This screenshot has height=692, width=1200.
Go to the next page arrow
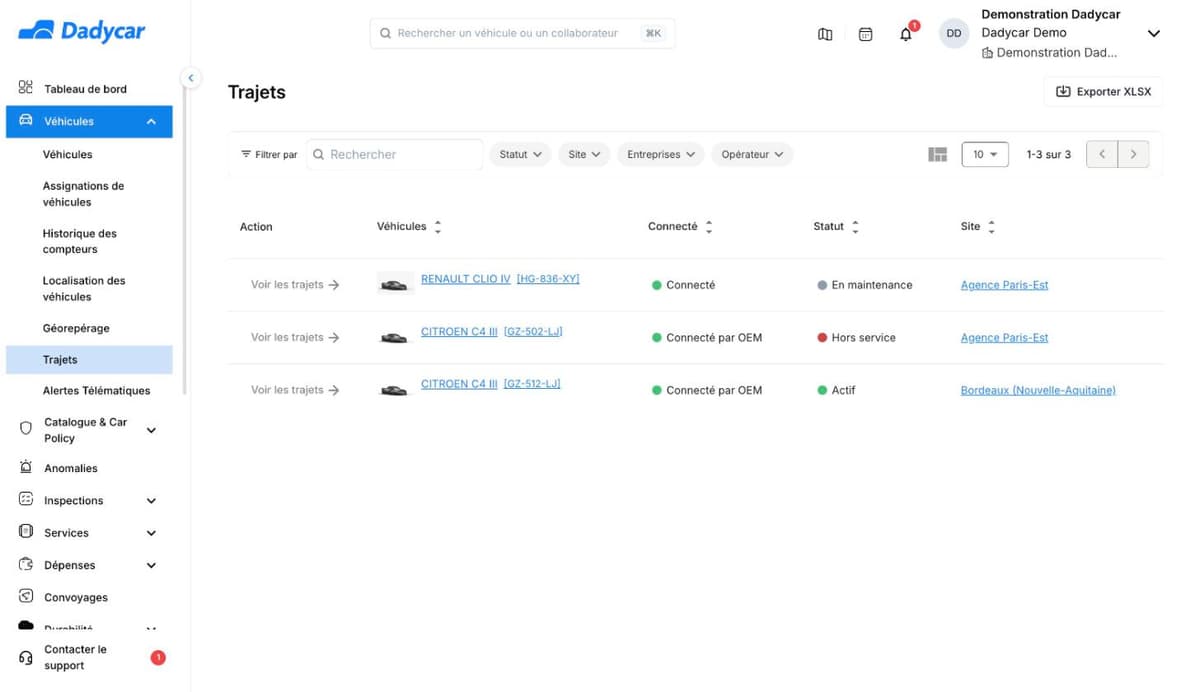(1133, 154)
